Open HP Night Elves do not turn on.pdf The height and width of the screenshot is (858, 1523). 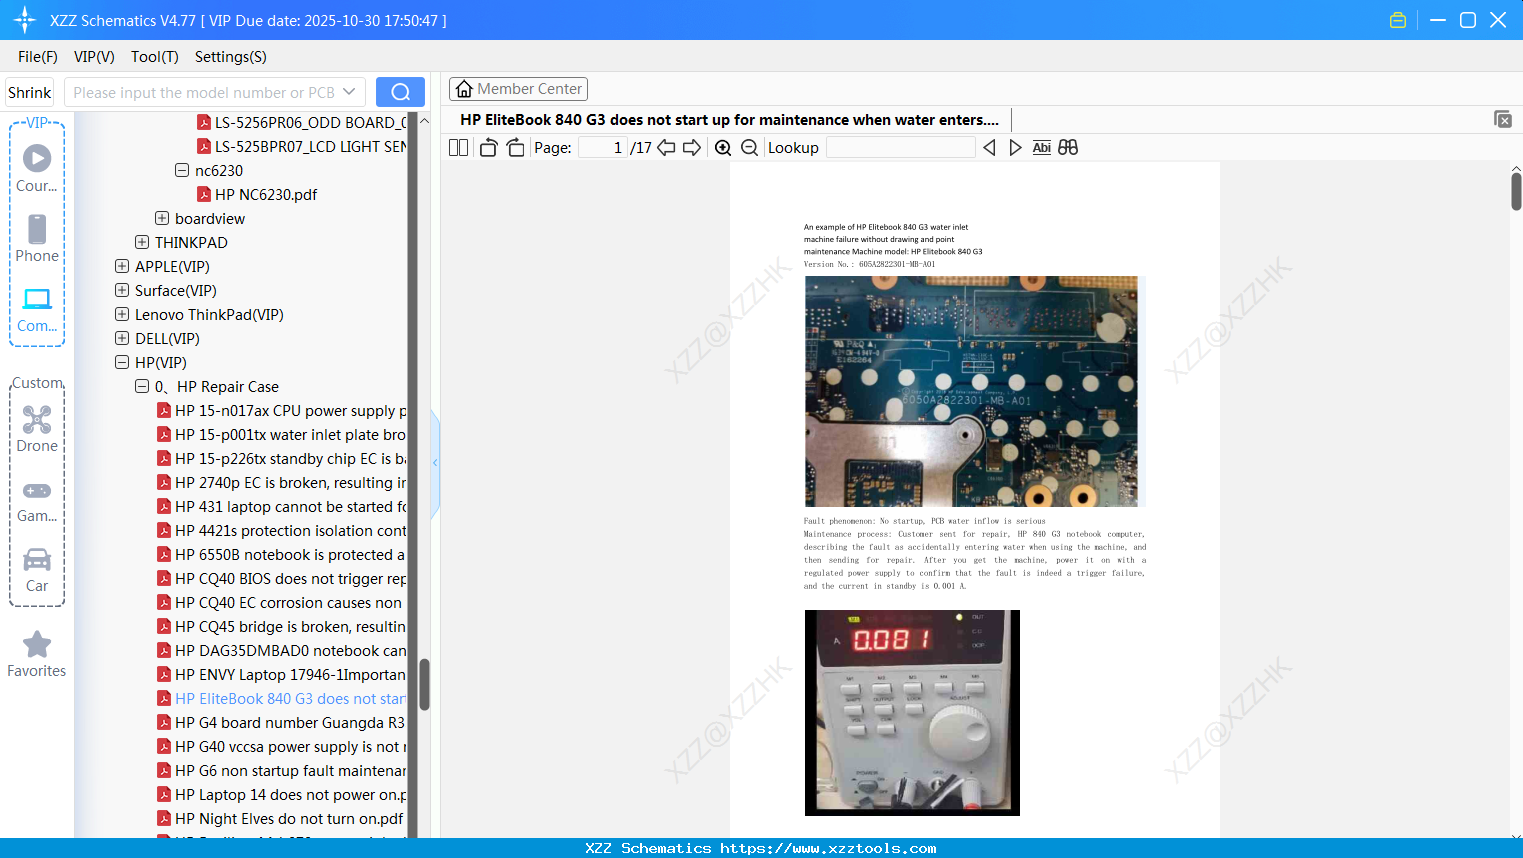coord(281,819)
